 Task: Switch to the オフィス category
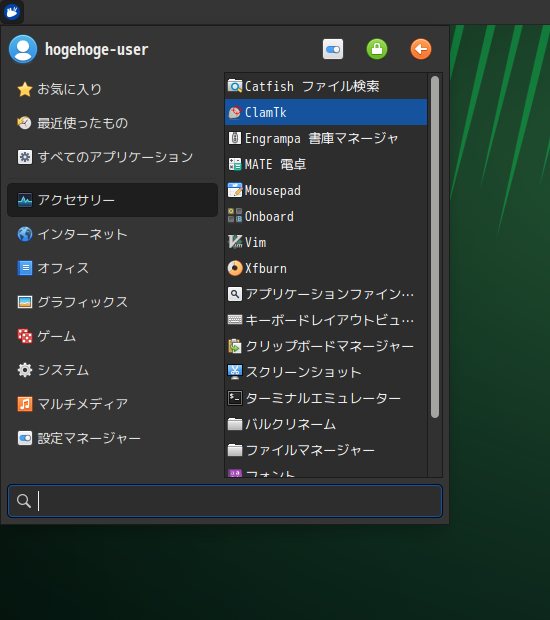click(112, 268)
